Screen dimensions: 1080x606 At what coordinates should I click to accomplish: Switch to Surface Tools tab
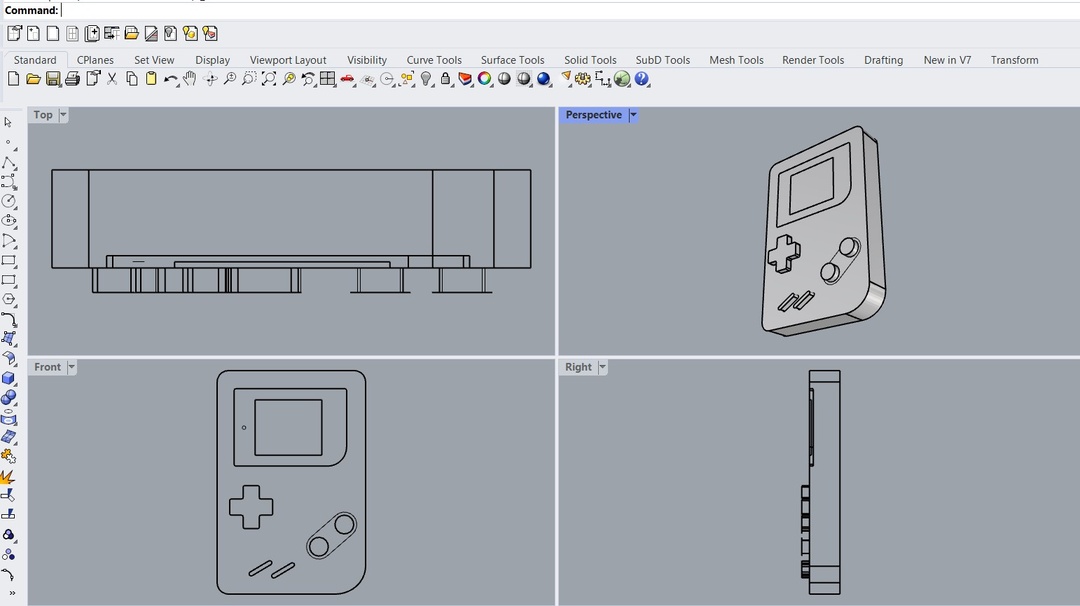(512, 60)
